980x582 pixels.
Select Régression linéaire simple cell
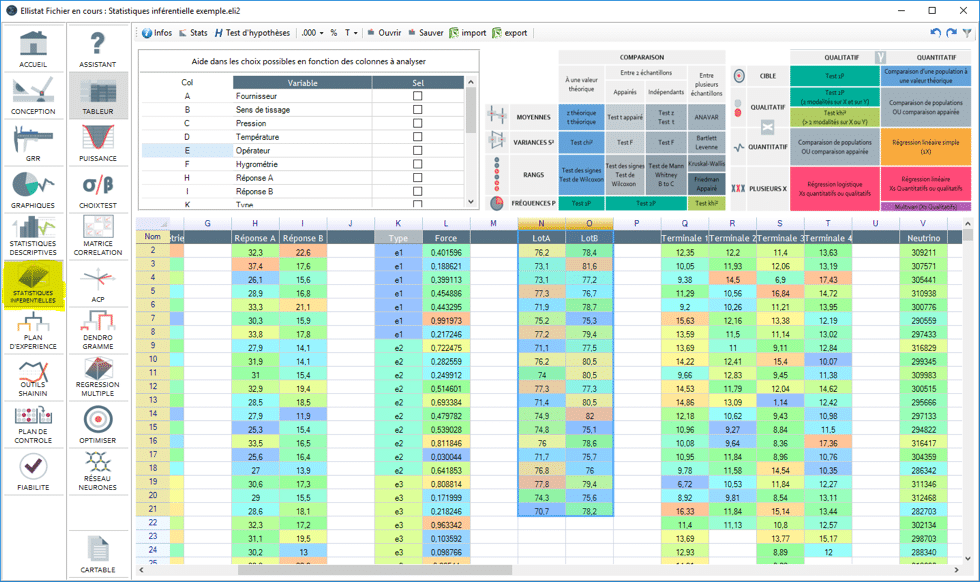coord(926,147)
